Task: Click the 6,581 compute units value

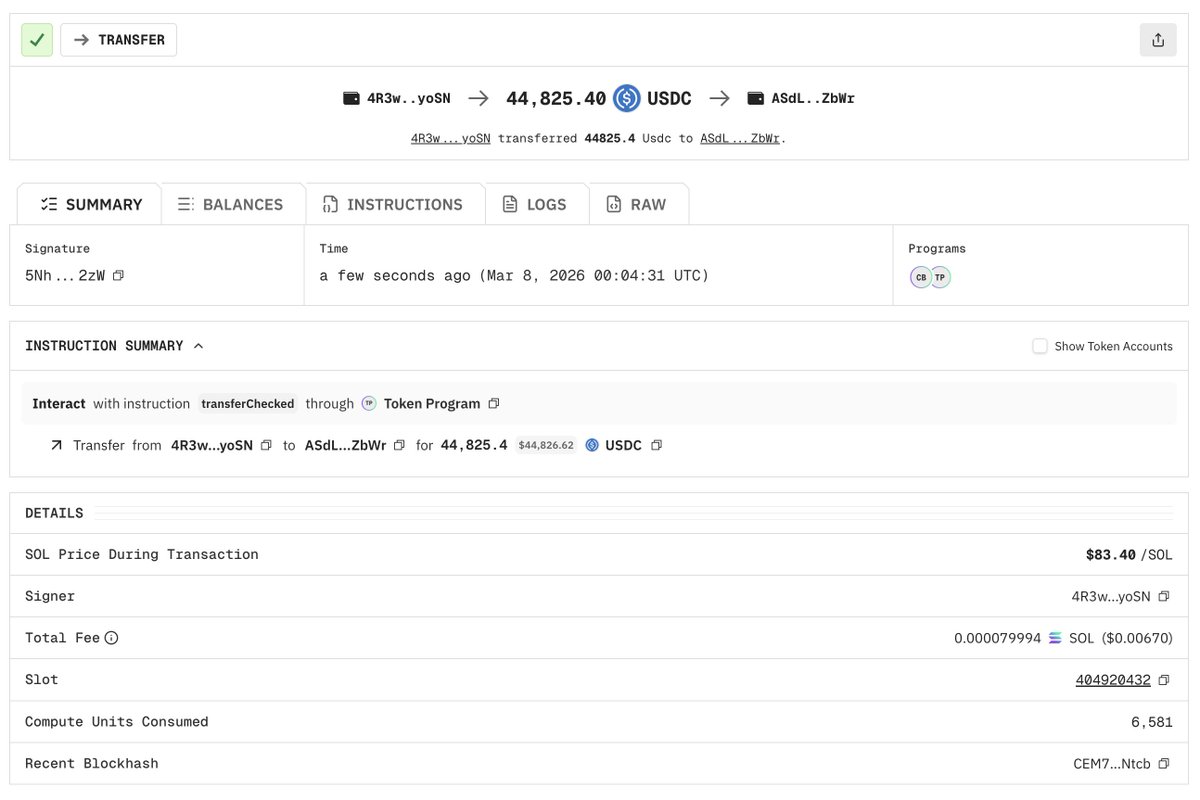Action: coord(1152,721)
